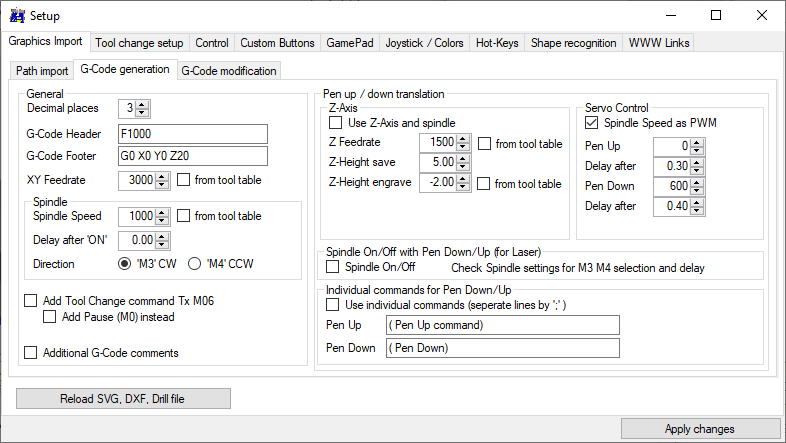Click Apply changes button

(x=699, y=429)
